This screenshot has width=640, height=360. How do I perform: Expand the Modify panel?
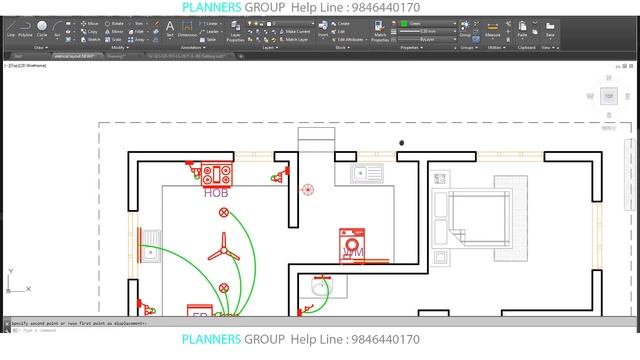pyautogui.click(x=120, y=48)
